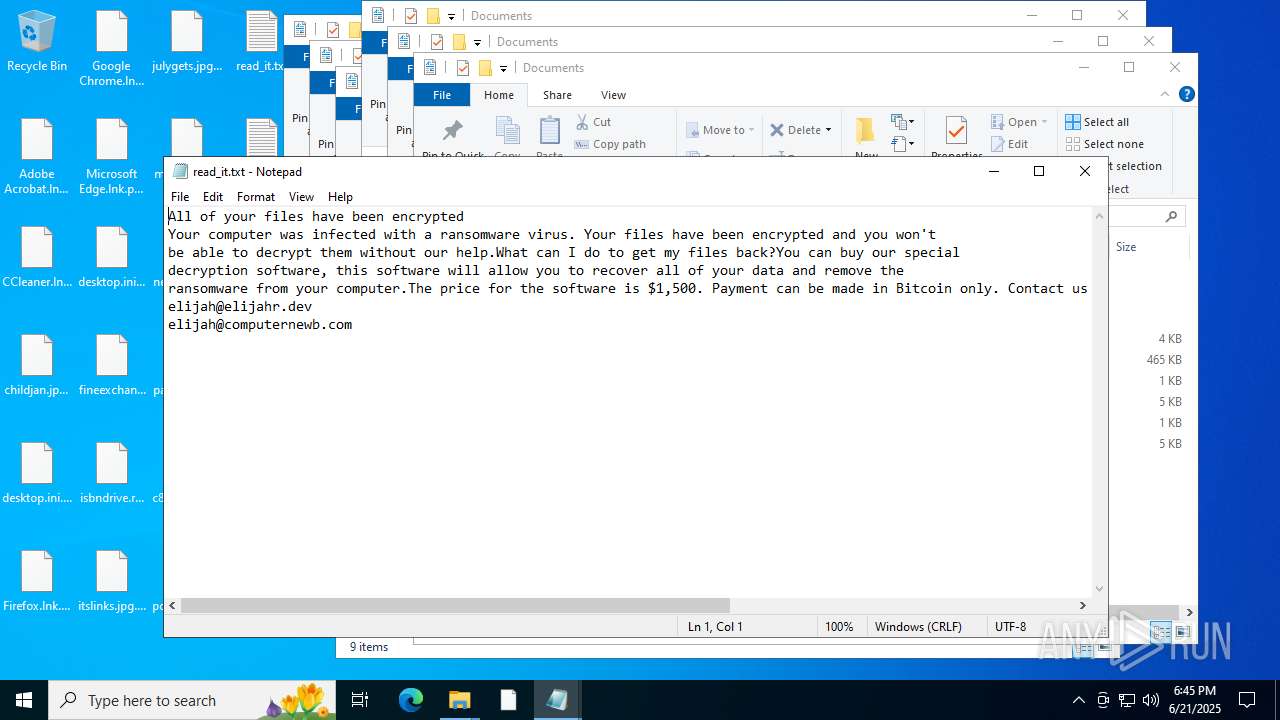
Task: Select Home tab in Documents window
Action: coord(499,95)
